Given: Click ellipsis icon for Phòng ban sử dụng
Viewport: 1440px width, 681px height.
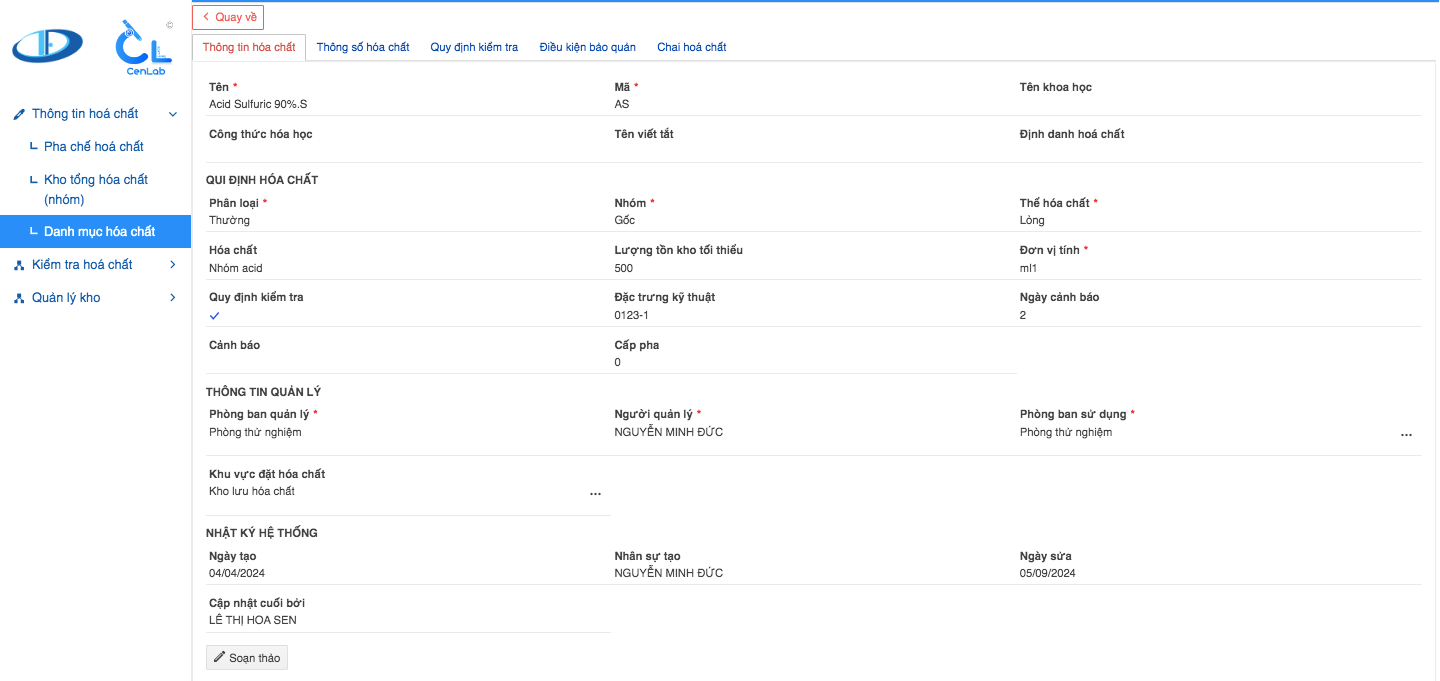Looking at the screenshot, I should (x=1406, y=435).
